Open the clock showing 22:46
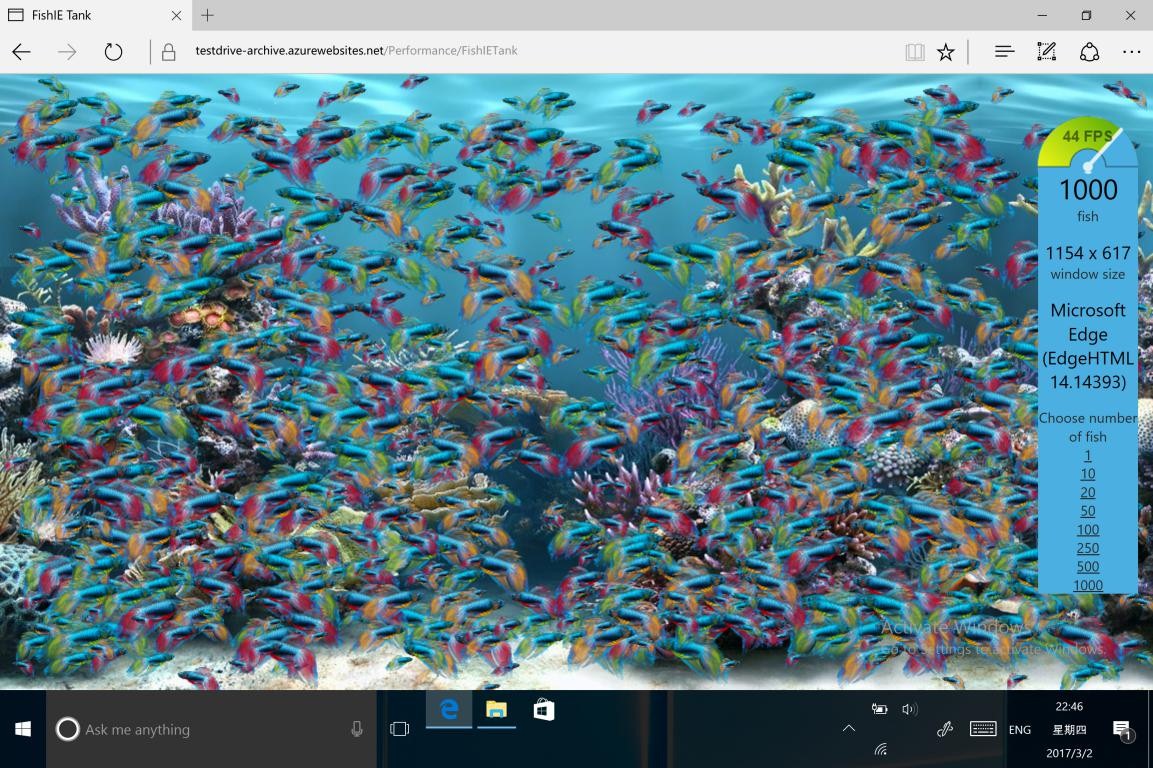 [x=1069, y=729]
